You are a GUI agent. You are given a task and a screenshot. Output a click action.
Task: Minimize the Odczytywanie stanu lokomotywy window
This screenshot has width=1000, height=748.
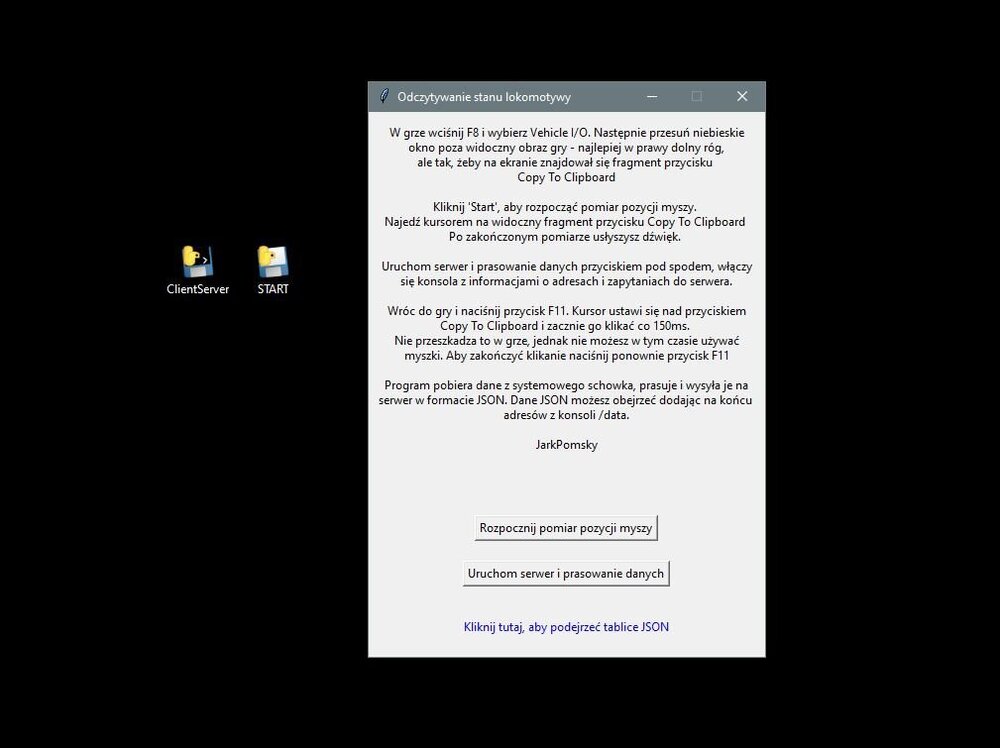point(652,96)
